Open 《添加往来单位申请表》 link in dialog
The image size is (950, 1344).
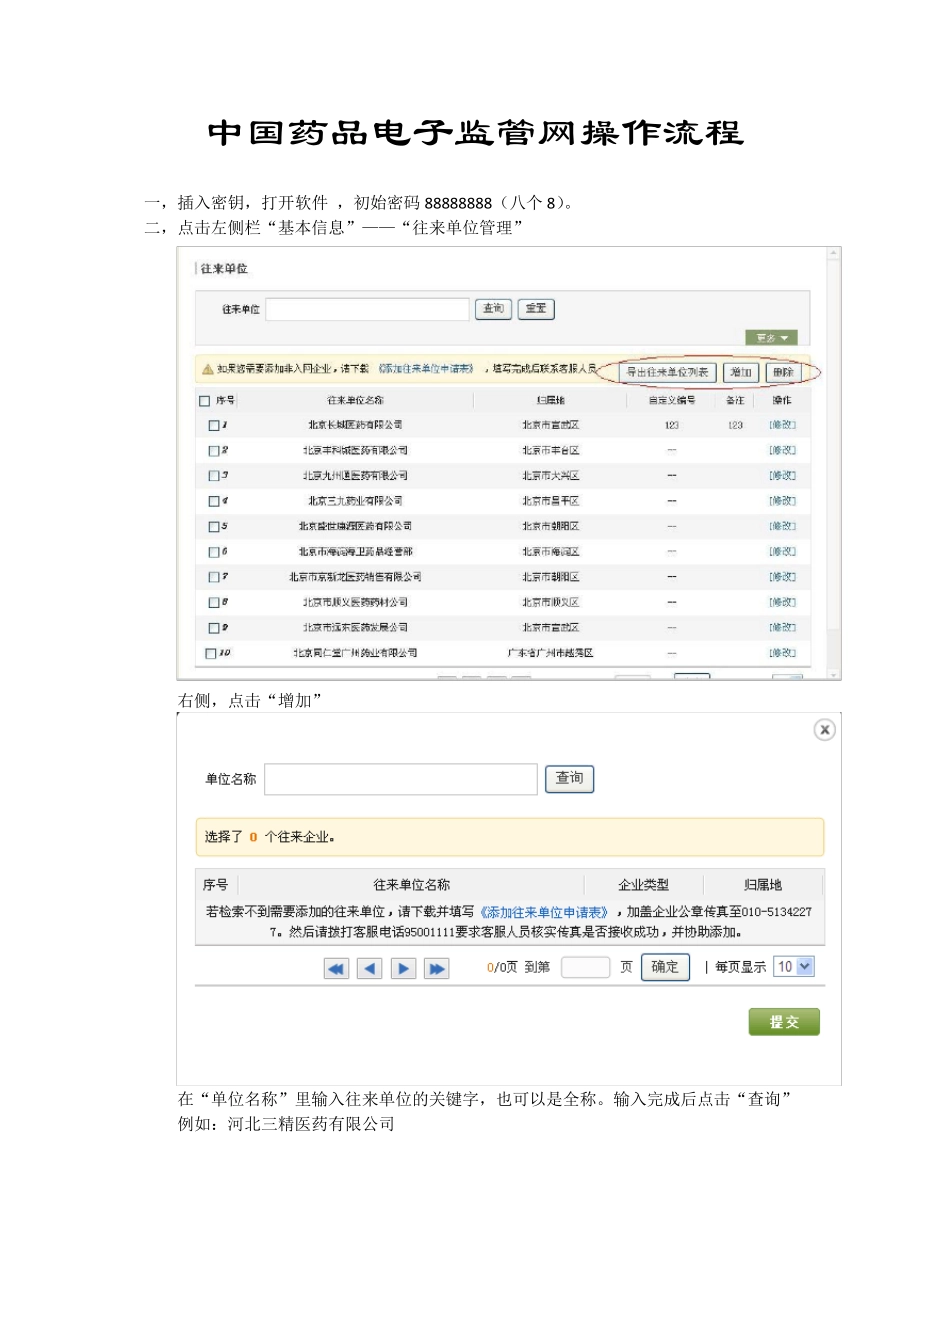tap(545, 912)
